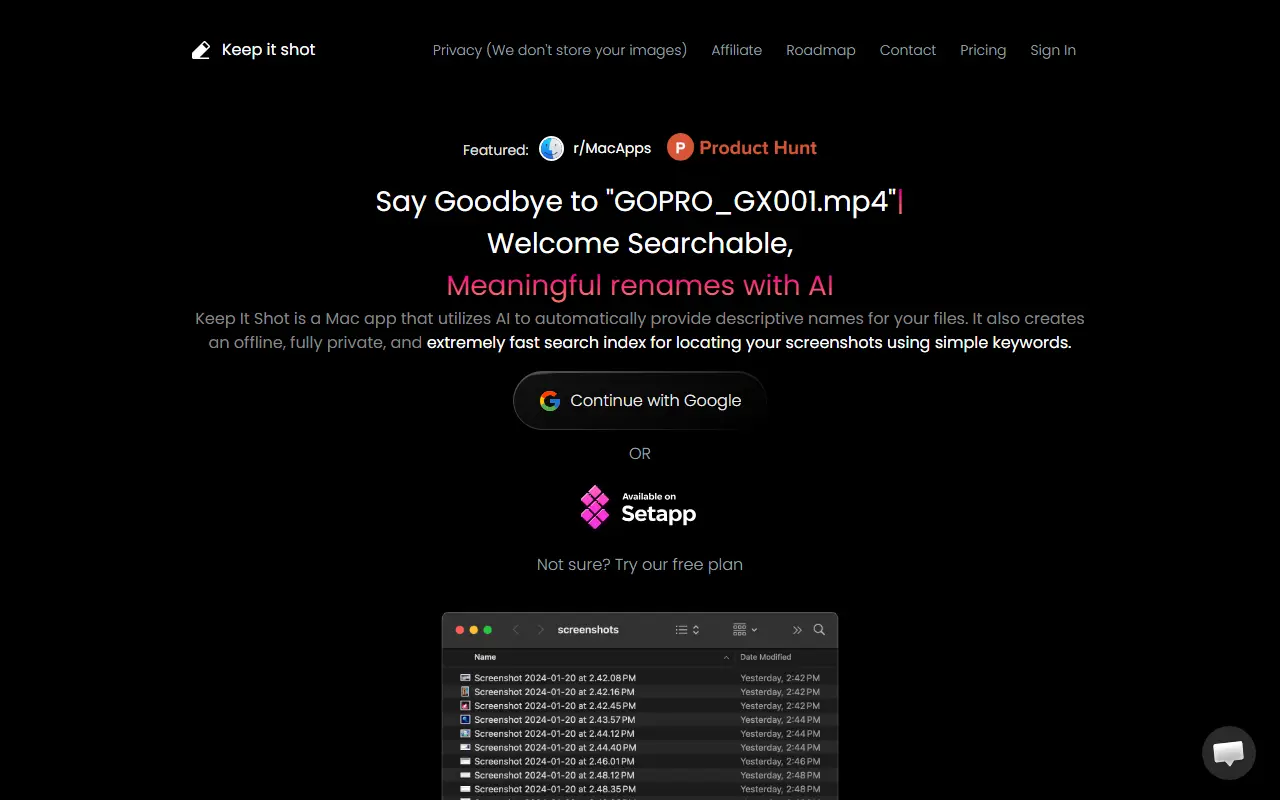Click the Available on Setapp wordmark

(x=658, y=509)
